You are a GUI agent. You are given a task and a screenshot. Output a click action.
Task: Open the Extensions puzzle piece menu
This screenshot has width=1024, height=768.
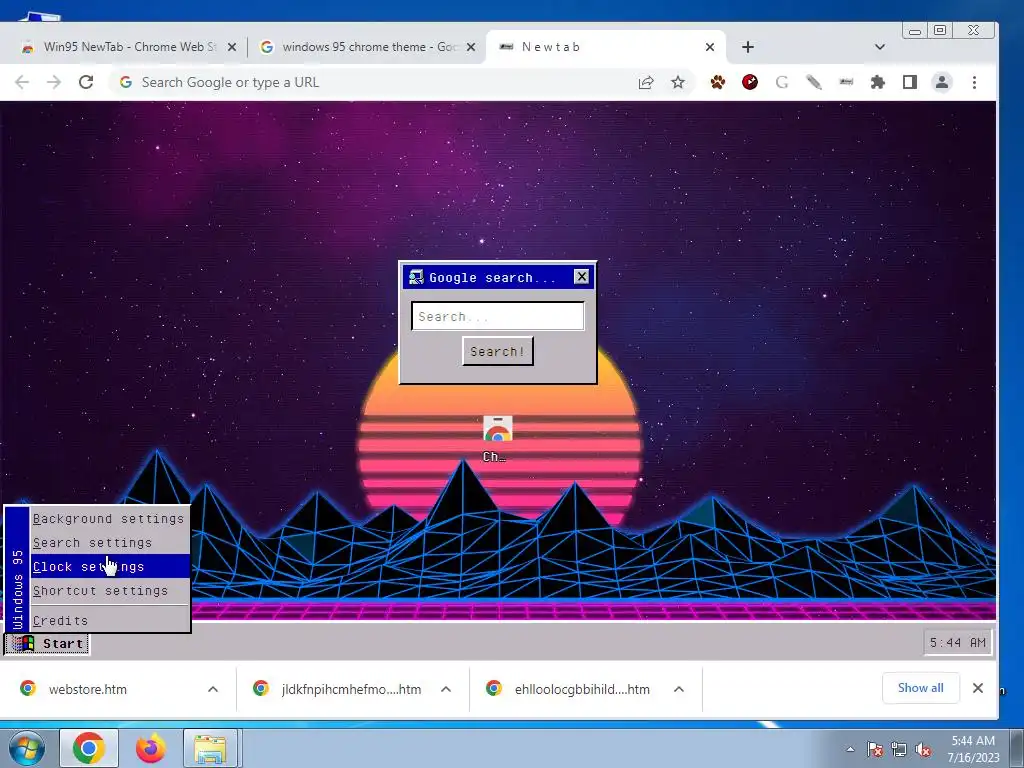click(878, 82)
